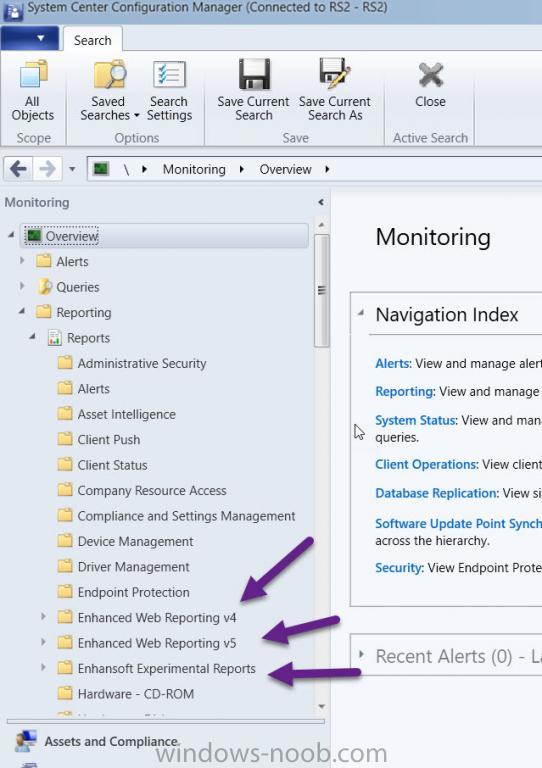Go back with the back arrow

pos(19,169)
